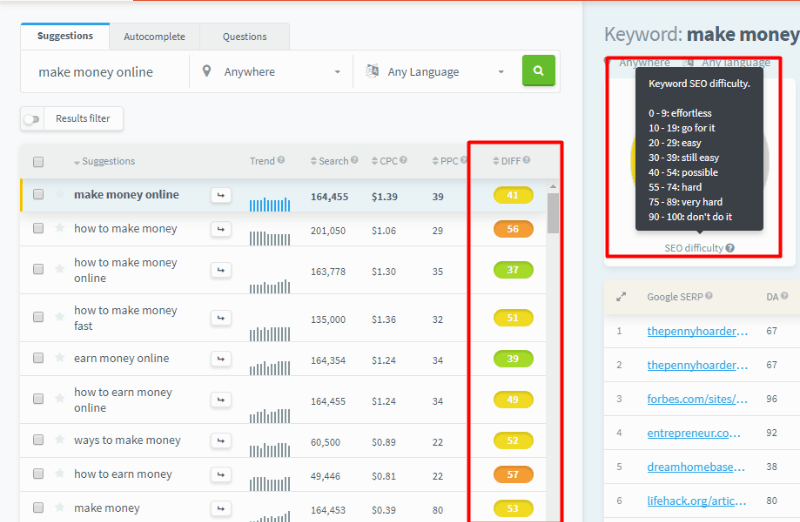Screen dimensions: 800x522
Task: Check the how to make money row checkbox
Action: tap(38, 228)
